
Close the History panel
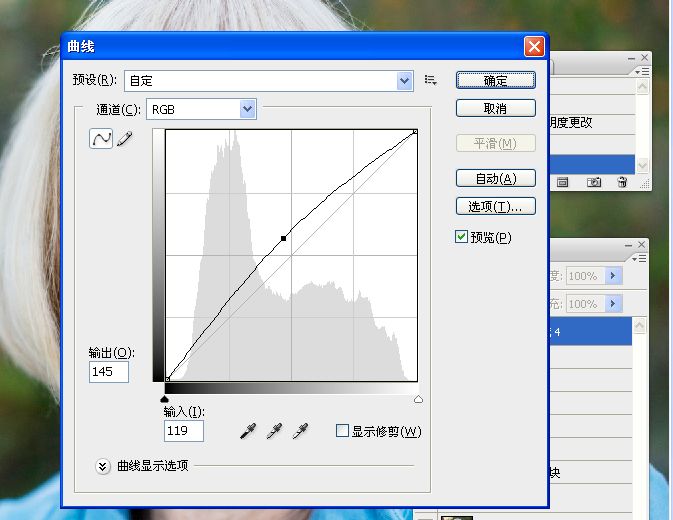[645, 57]
